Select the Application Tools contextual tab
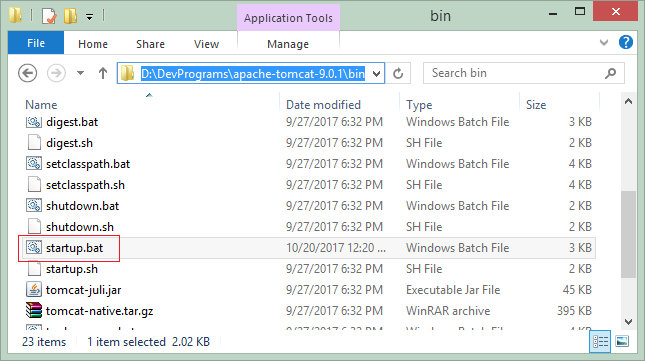This screenshot has height=361, width=645. (288, 18)
